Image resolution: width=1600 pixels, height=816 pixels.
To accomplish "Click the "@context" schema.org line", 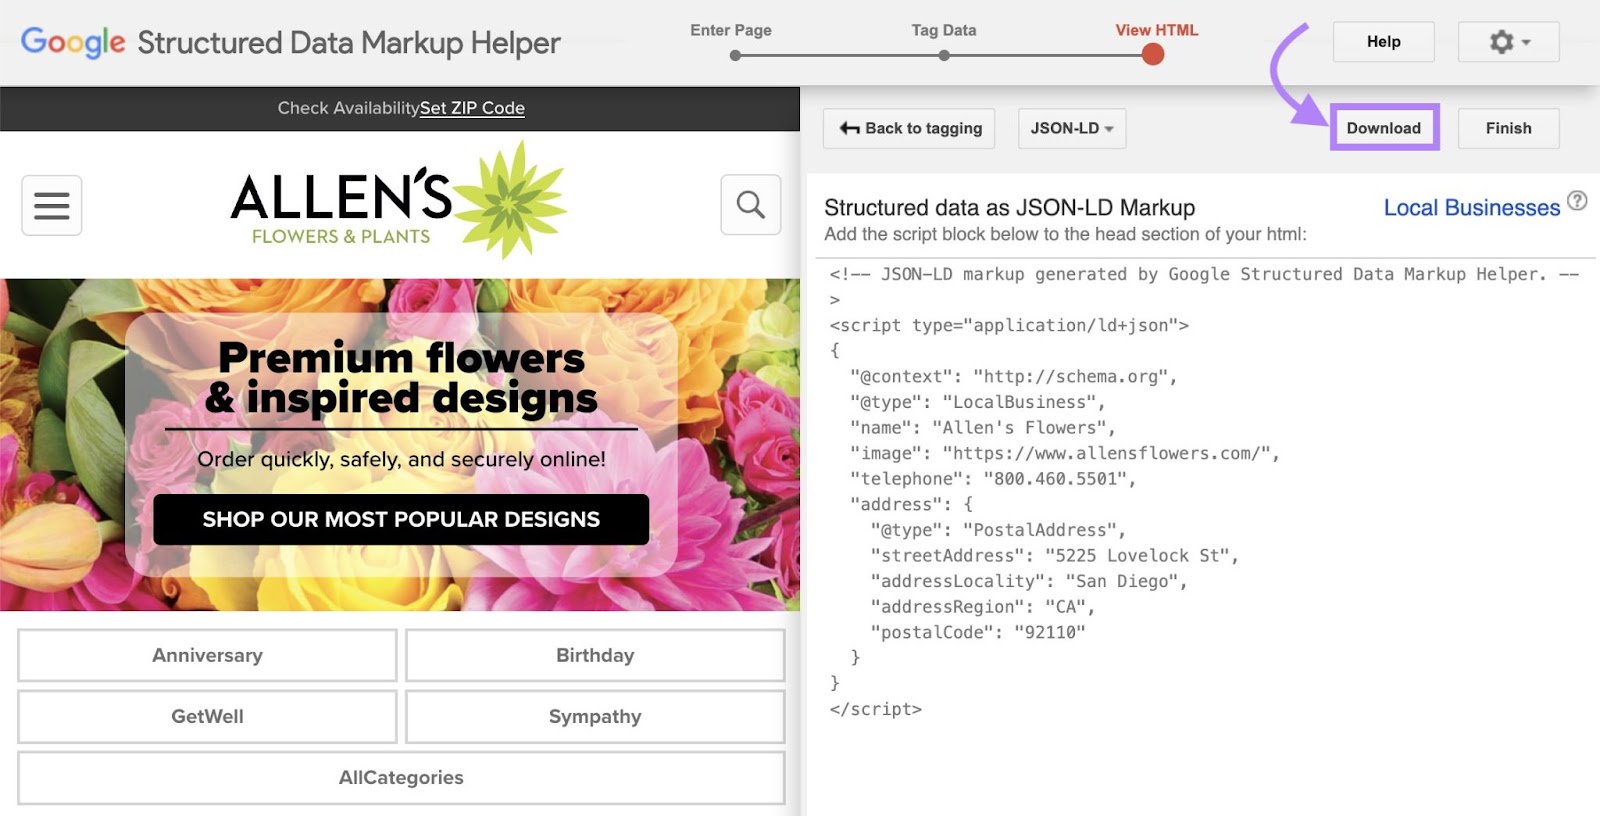I will 1014,377.
